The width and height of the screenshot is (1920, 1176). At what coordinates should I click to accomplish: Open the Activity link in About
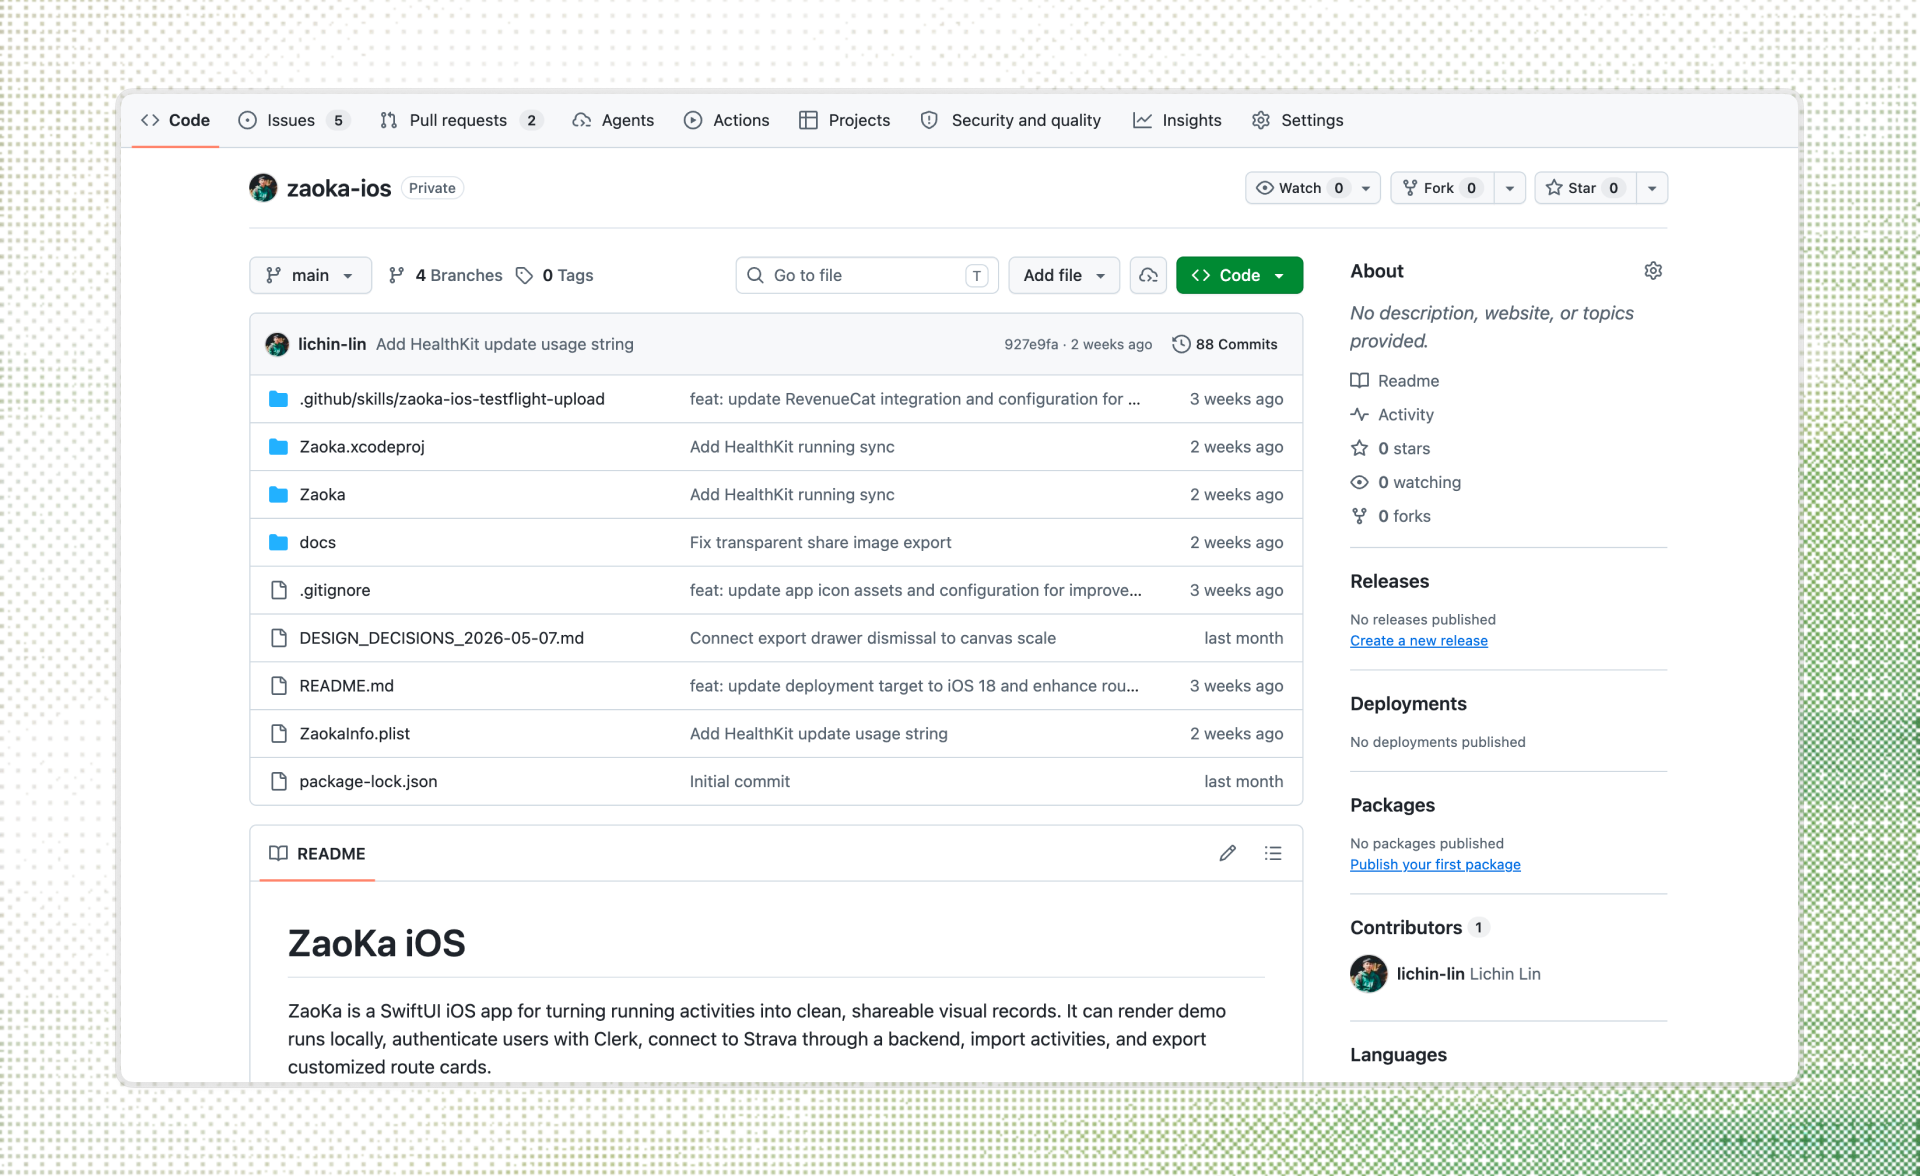click(x=1392, y=415)
